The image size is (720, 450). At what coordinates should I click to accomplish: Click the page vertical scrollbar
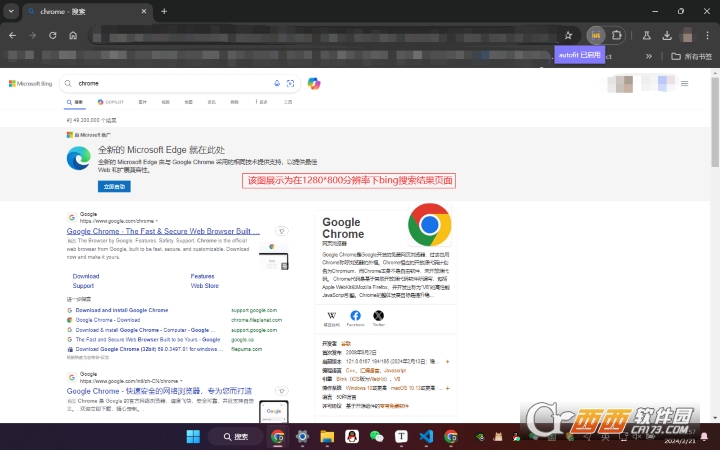715,122
